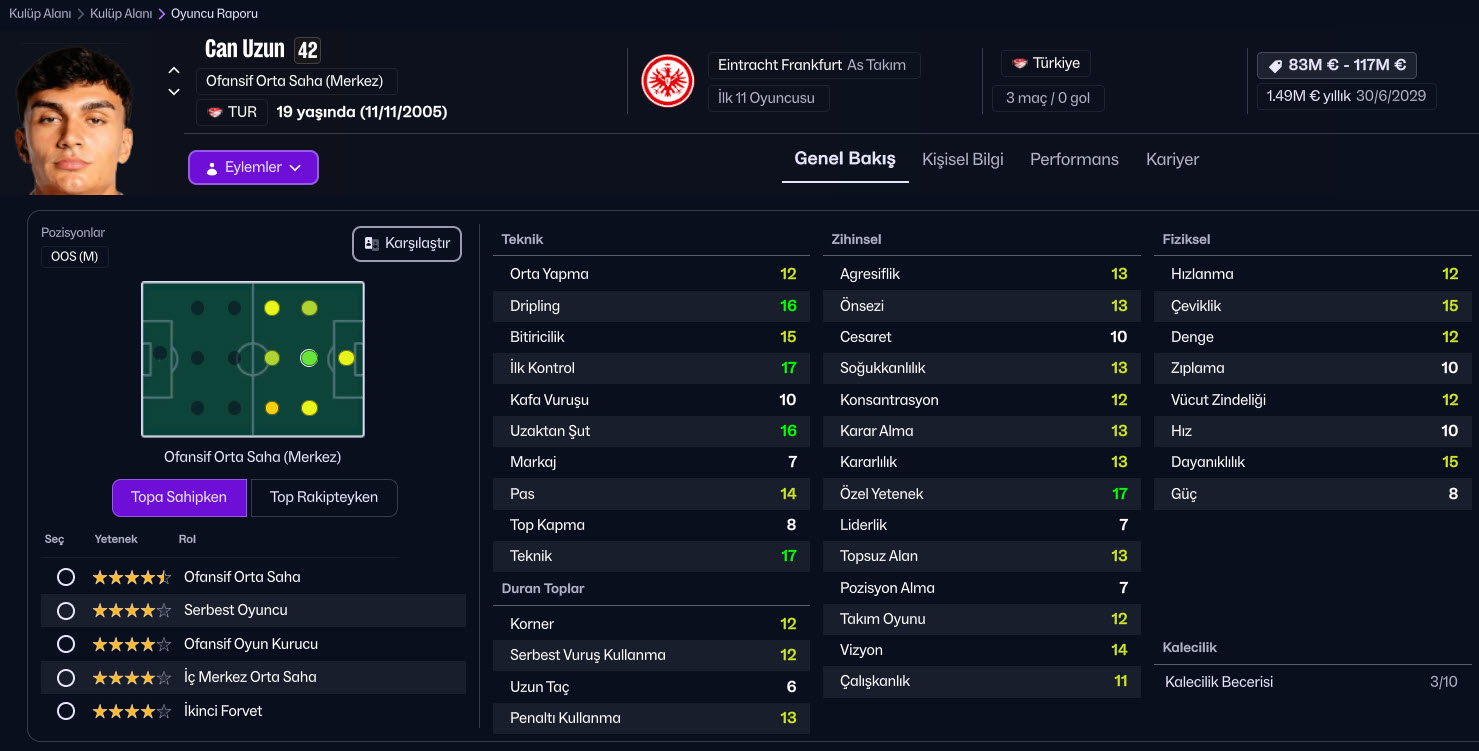Open the Kariyer tab
1479x751 pixels.
[1172, 159]
